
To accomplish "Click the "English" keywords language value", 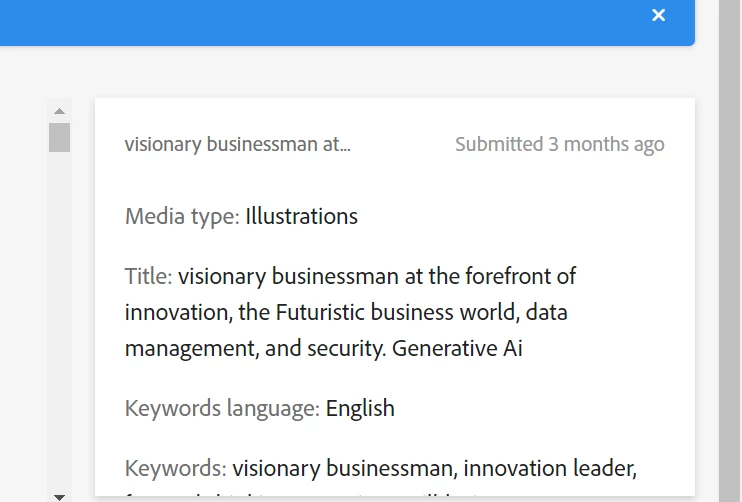I will 360,408.
